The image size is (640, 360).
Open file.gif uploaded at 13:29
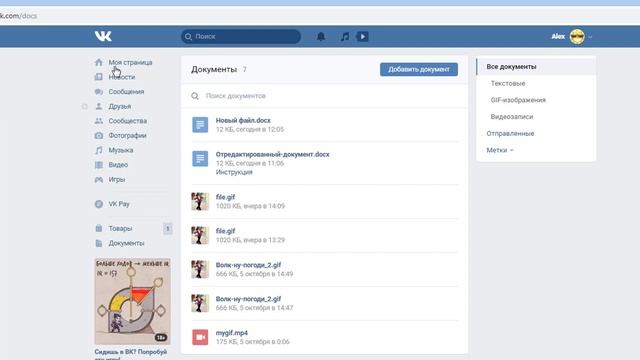(x=225, y=231)
